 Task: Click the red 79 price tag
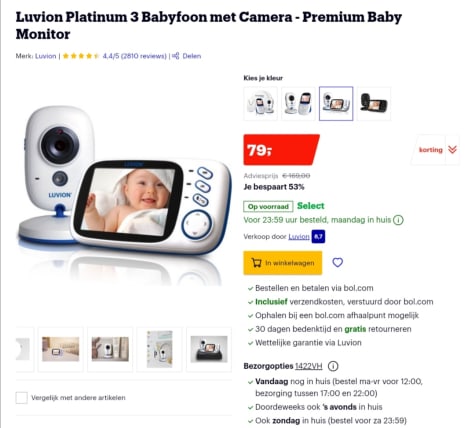click(x=281, y=150)
